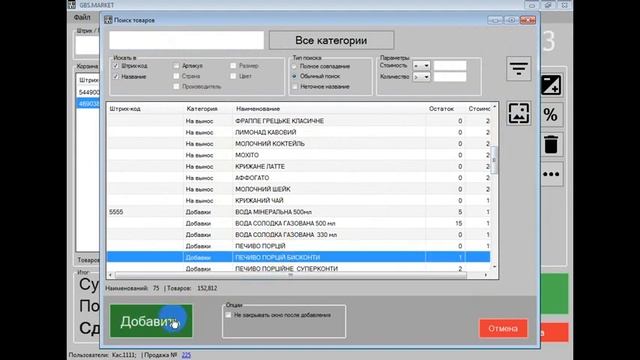
Task: Select Обычный поиск radio option
Action: point(294,76)
